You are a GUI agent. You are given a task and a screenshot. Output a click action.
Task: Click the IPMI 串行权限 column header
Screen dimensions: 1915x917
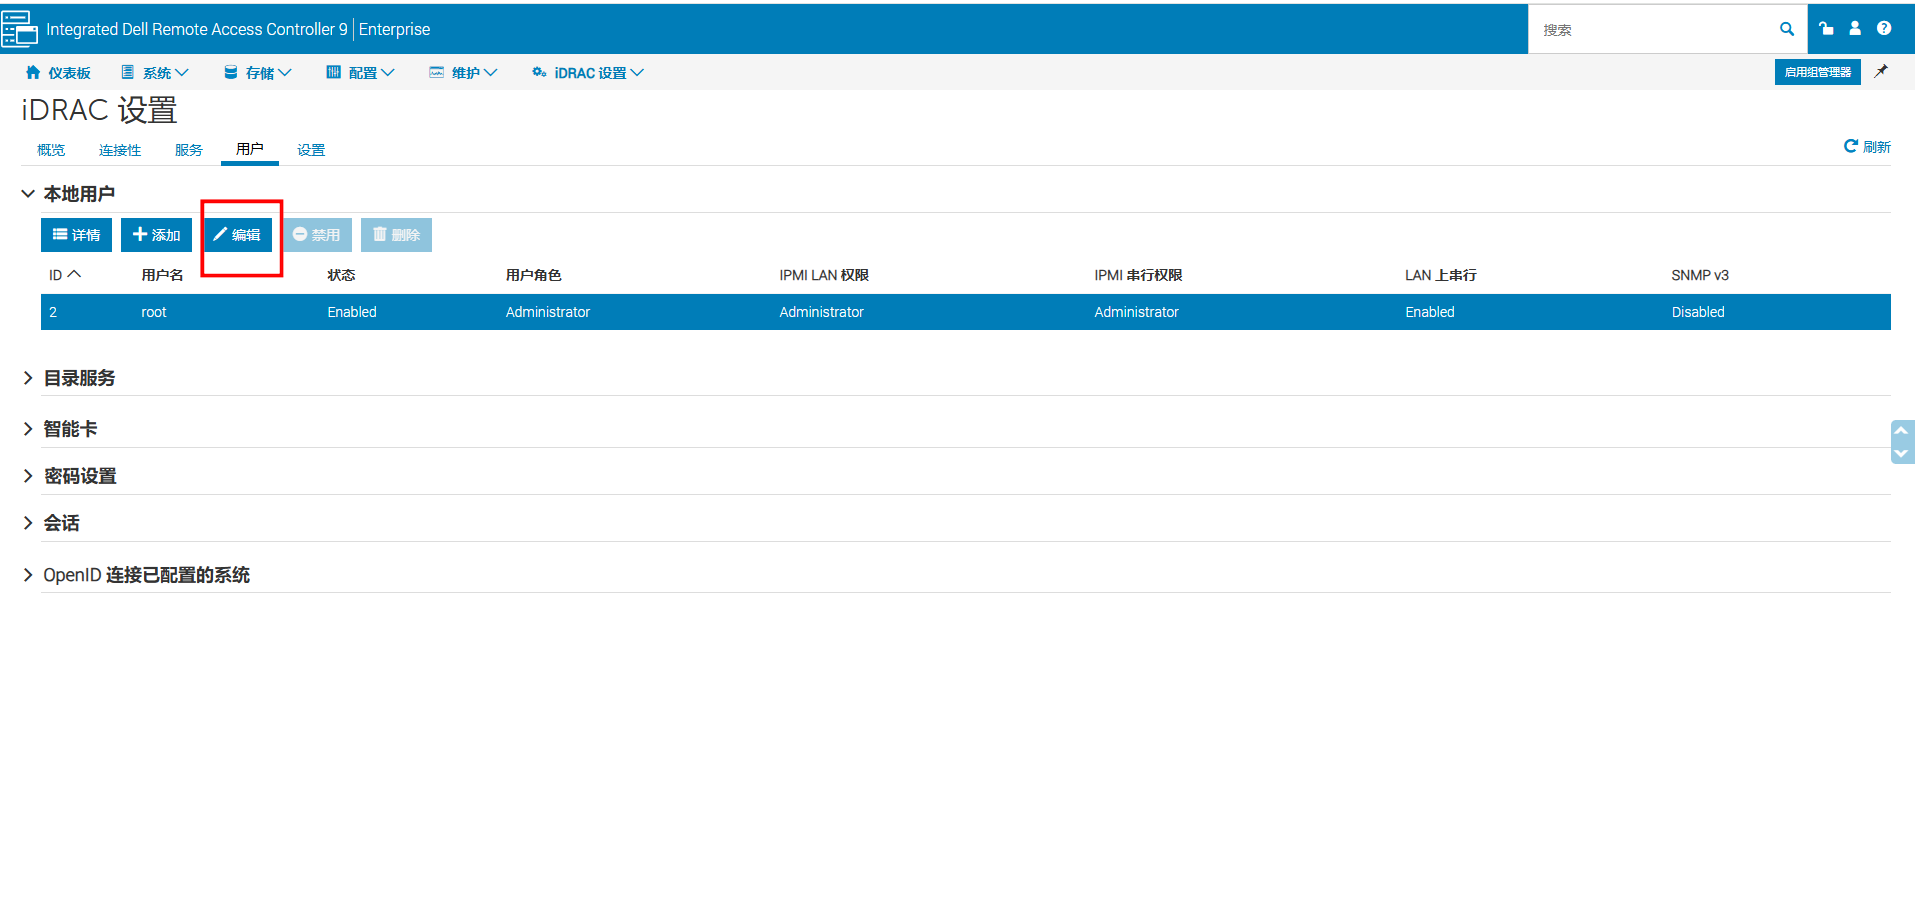coord(1138,275)
